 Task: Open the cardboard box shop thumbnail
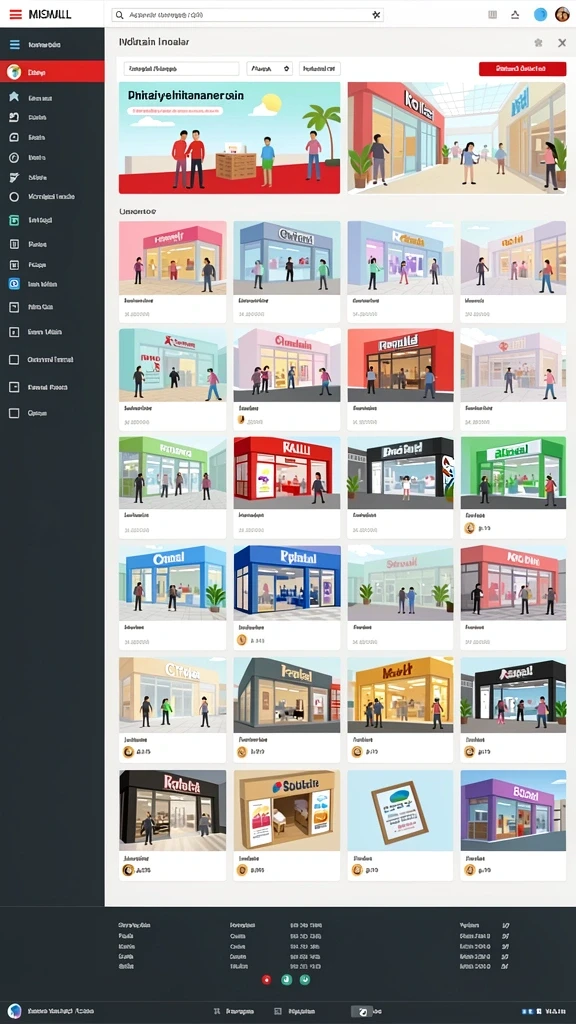pyautogui.click(x=287, y=810)
